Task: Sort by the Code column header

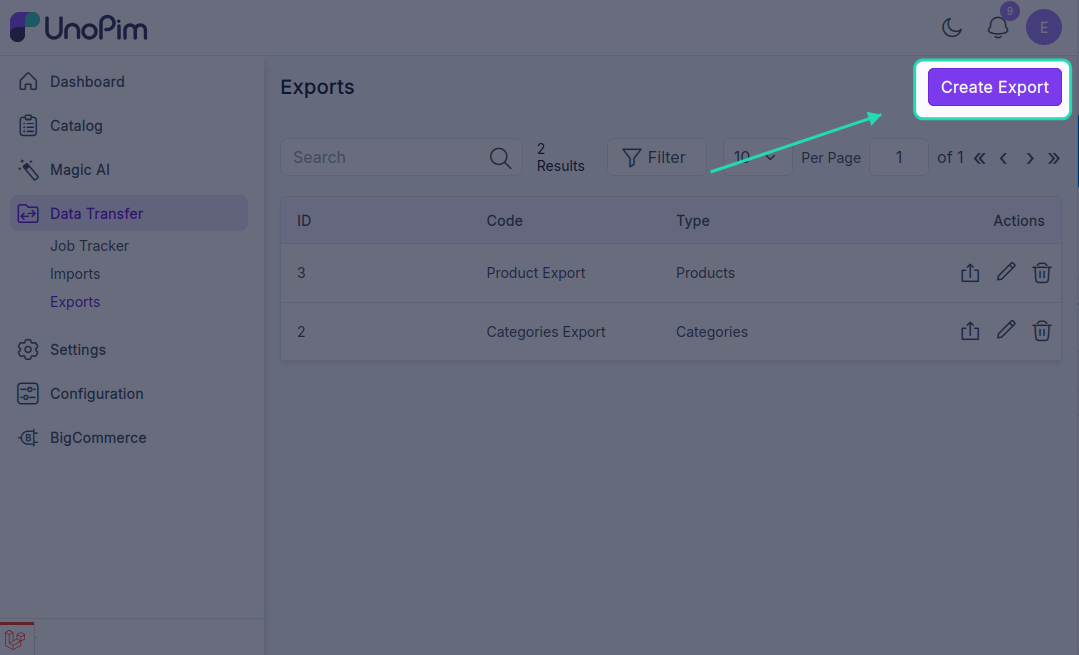Action: tap(504, 221)
